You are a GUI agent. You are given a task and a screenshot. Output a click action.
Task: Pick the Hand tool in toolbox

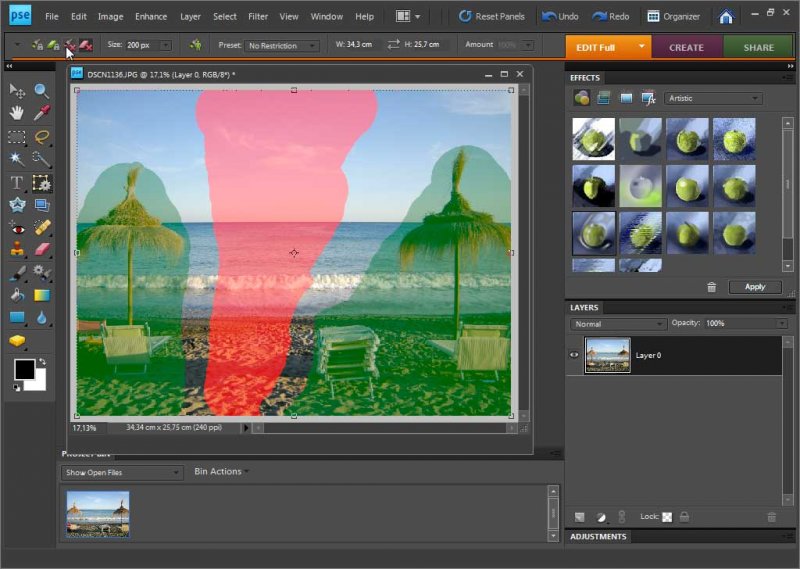coord(17,113)
